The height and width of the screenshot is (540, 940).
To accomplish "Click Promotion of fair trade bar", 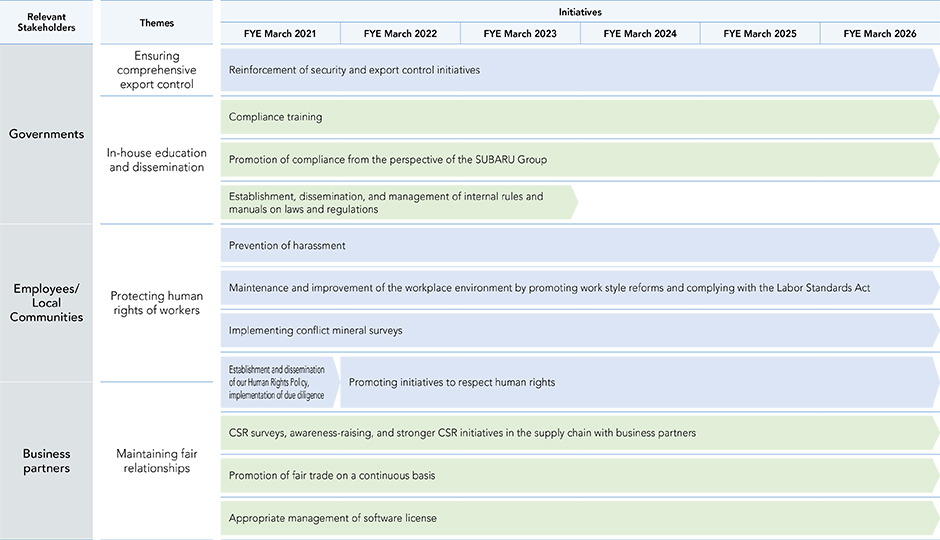I will [x=580, y=475].
